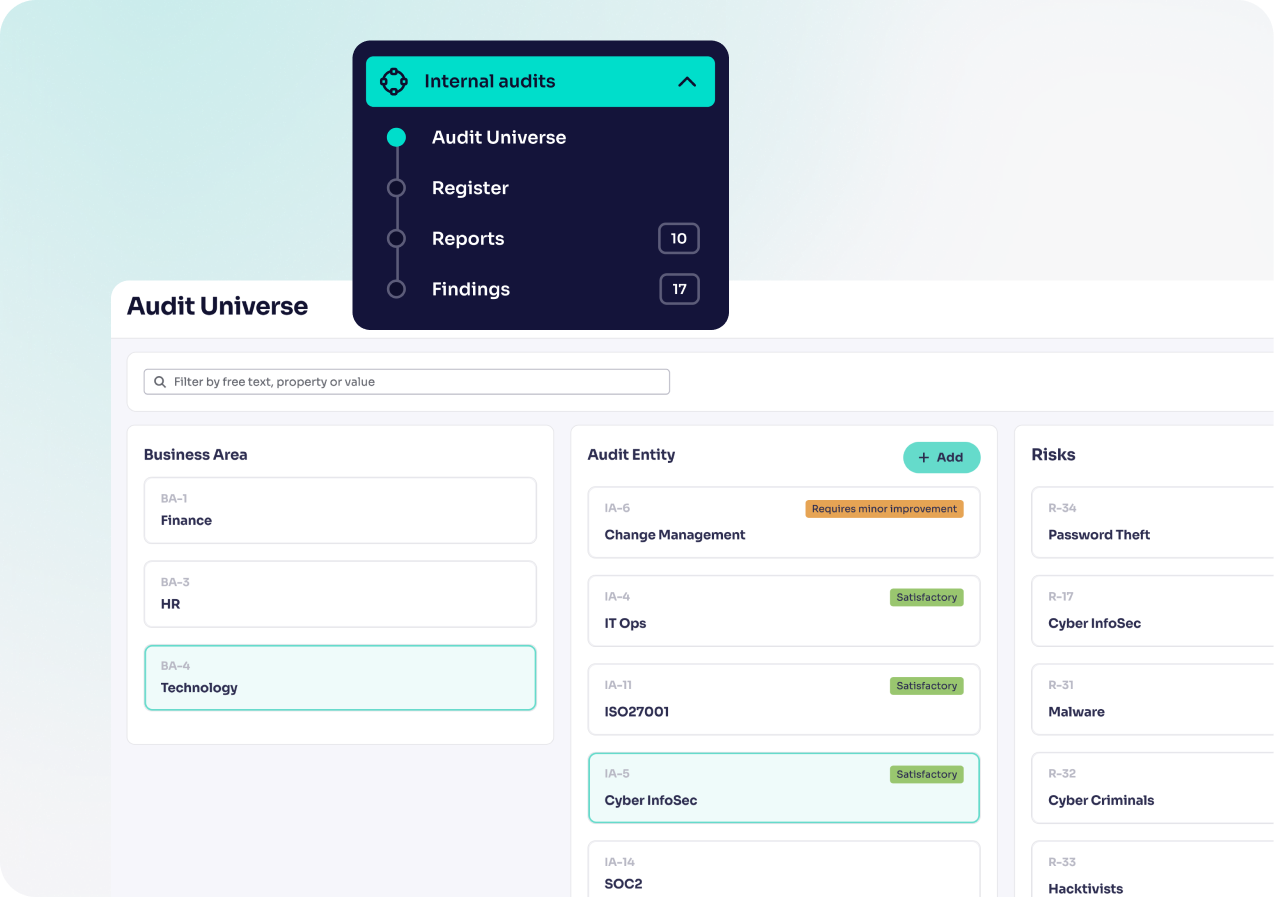Click the Findings count badge showing 17
The image size is (1274, 897).
pyautogui.click(x=678, y=289)
